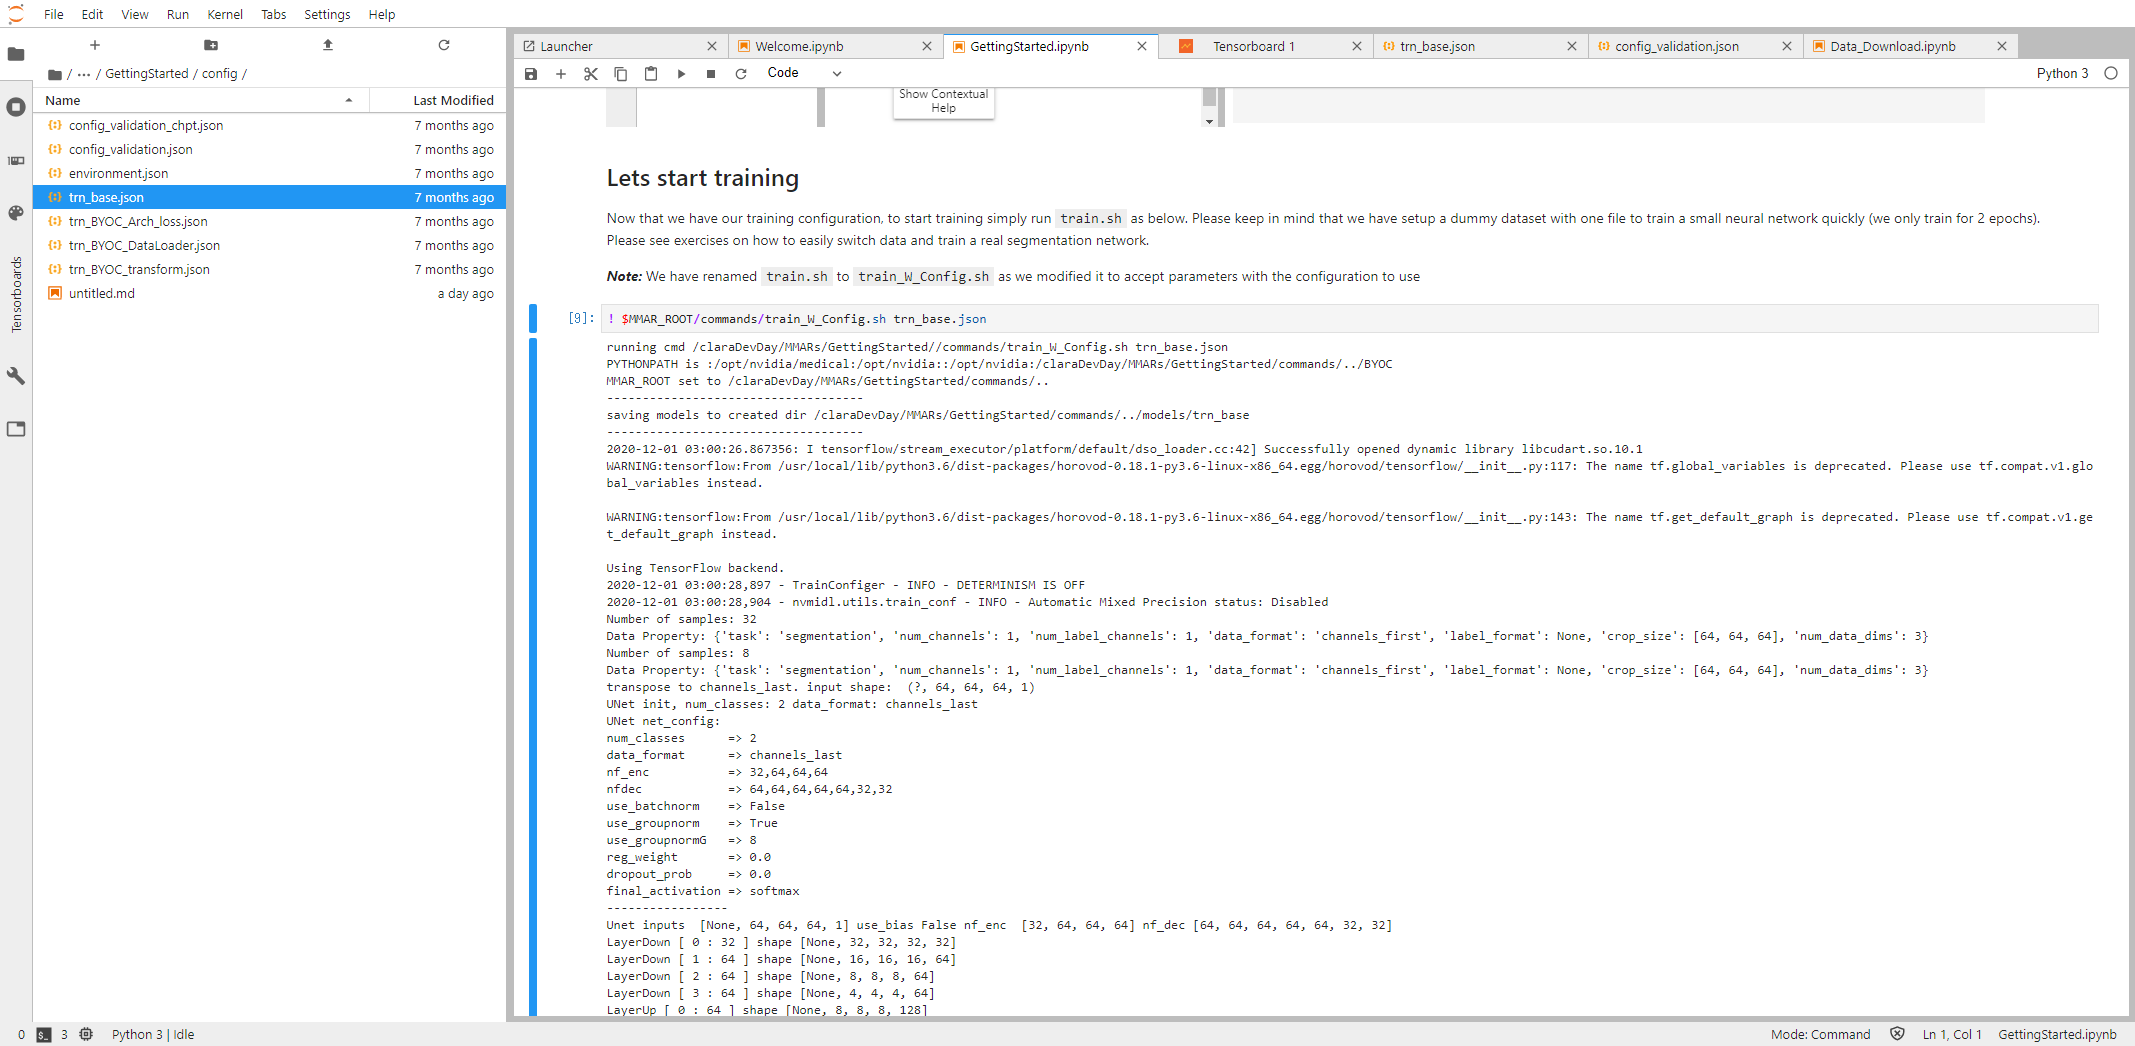This screenshot has width=2135, height=1046.
Task: Select config_validation_chpt.json file
Action: [x=270, y=125]
